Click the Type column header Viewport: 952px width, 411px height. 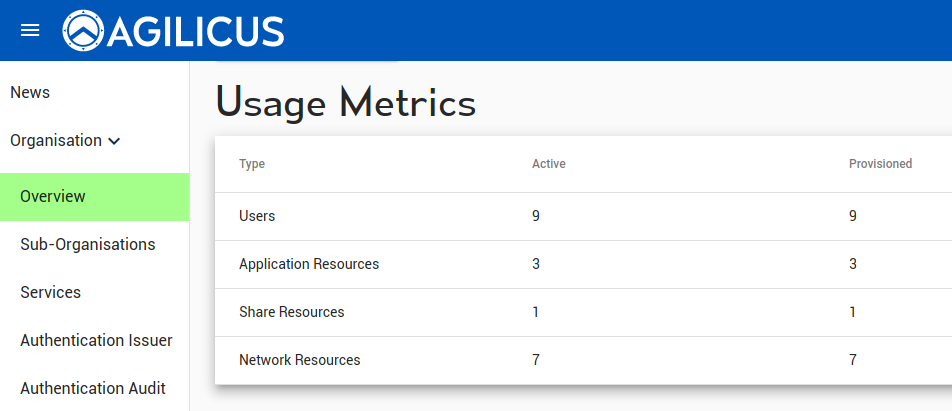point(252,164)
